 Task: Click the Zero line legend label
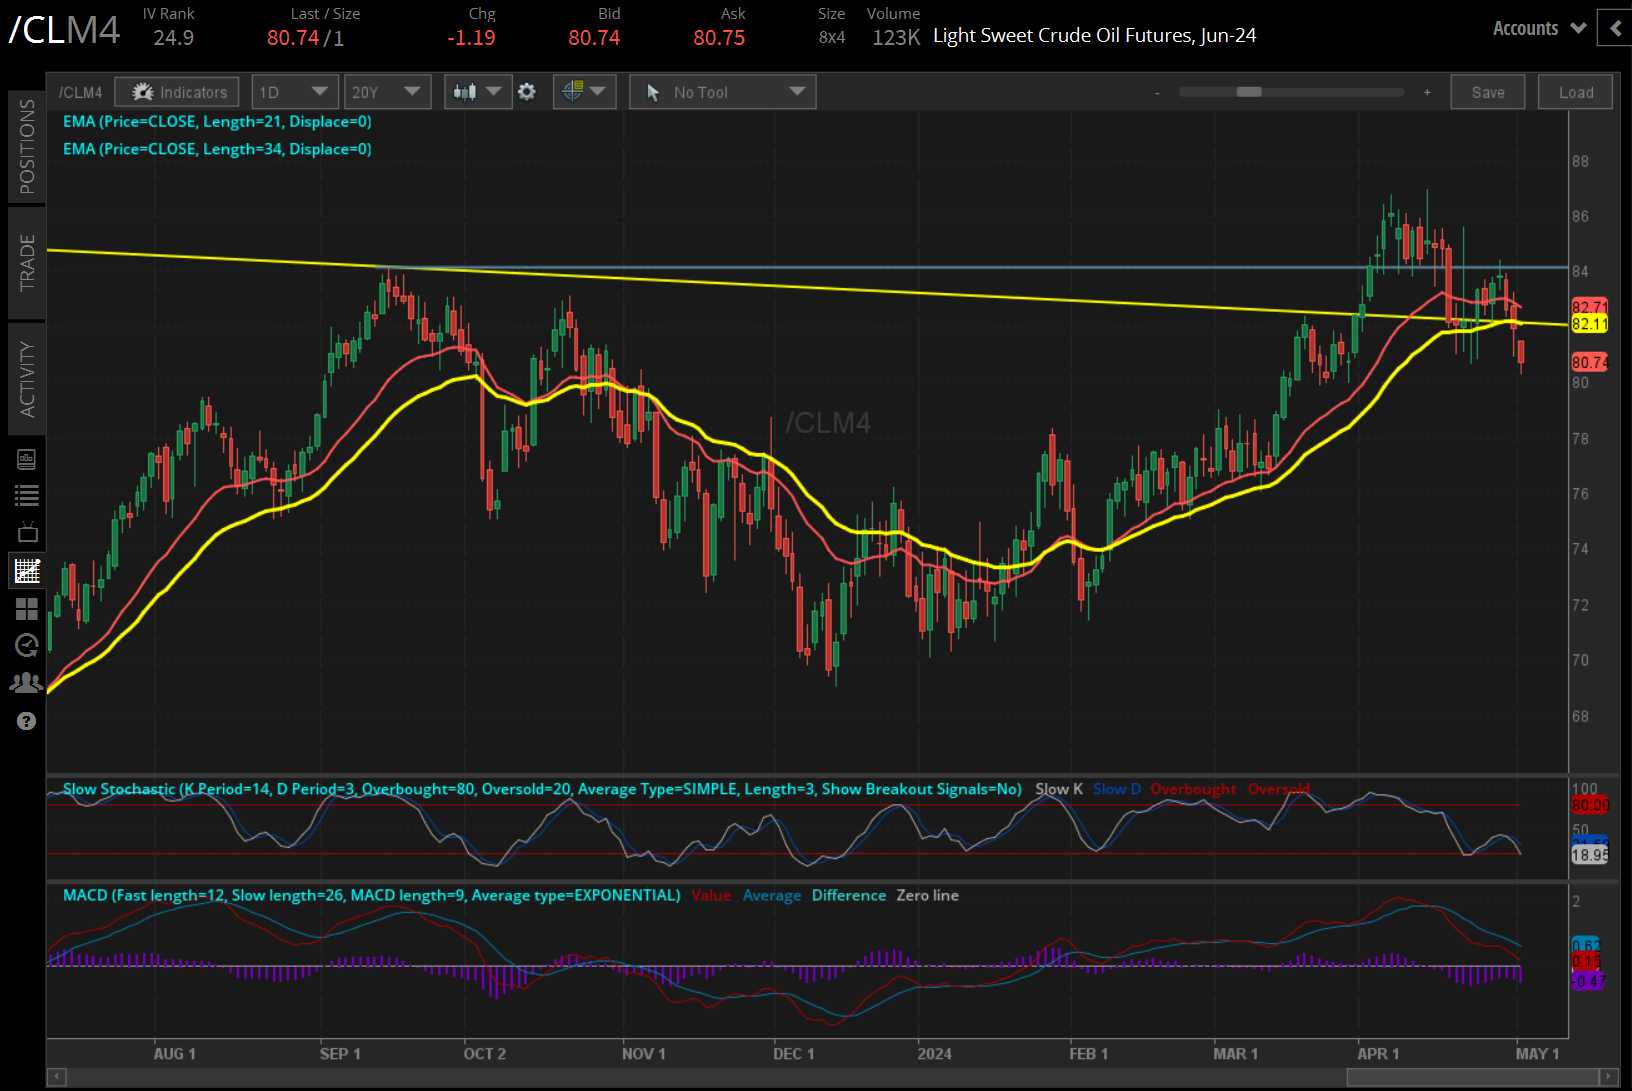927,895
